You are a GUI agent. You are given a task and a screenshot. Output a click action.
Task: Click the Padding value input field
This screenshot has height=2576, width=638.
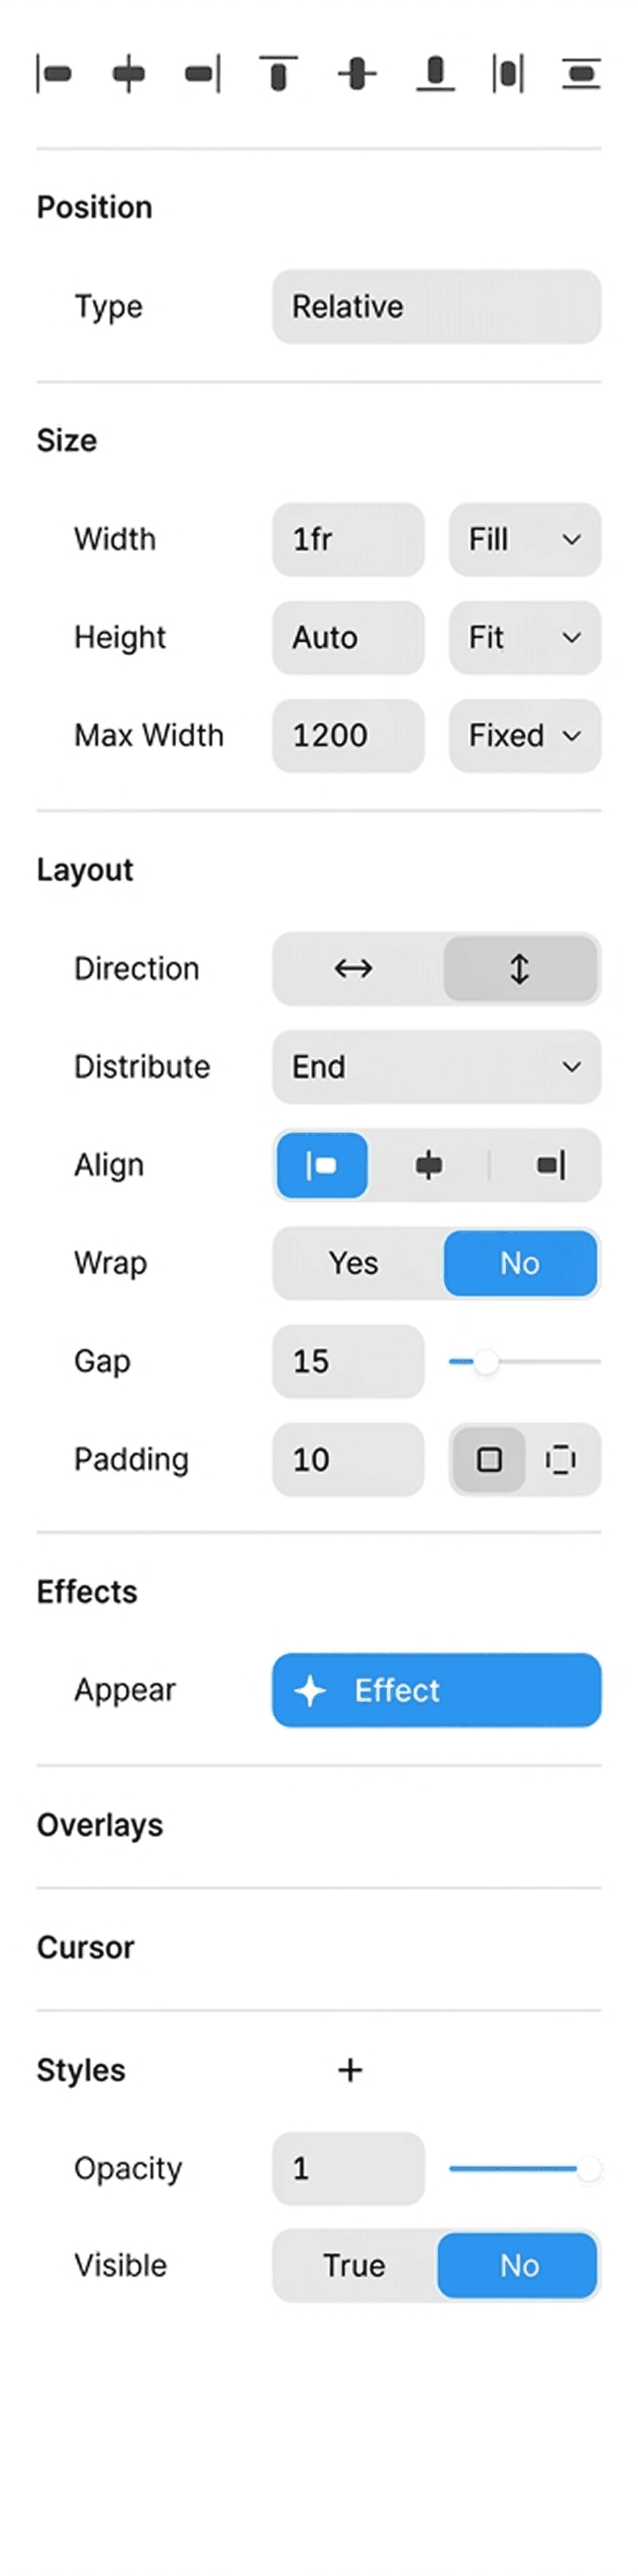coord(348,1460)
